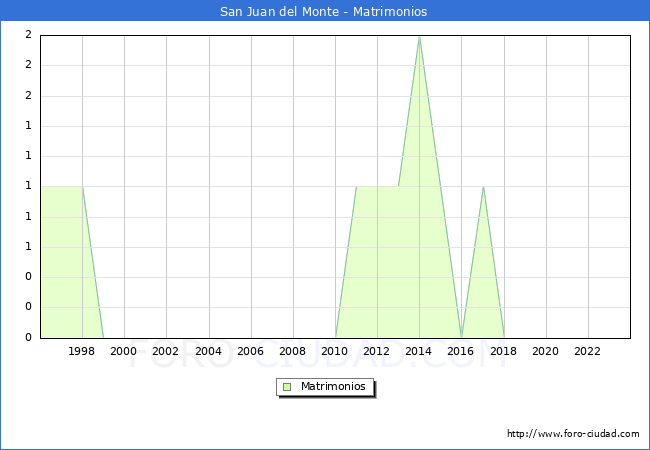The image size is (650, 450).
Task: Click the 2014 peak of the chart
Action: (419, 37)
